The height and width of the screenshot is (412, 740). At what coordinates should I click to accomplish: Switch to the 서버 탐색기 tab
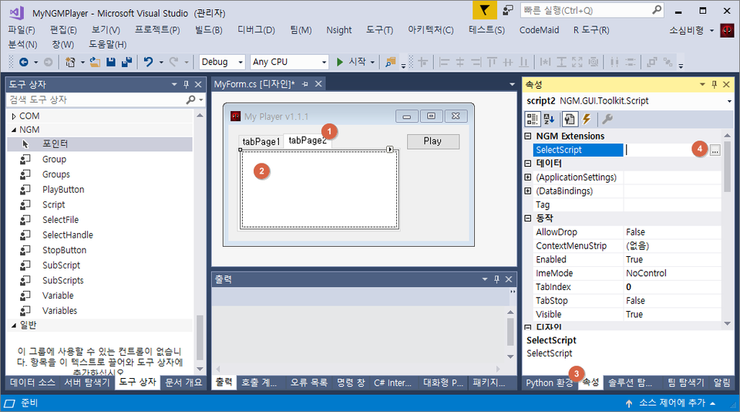[87, 382]
